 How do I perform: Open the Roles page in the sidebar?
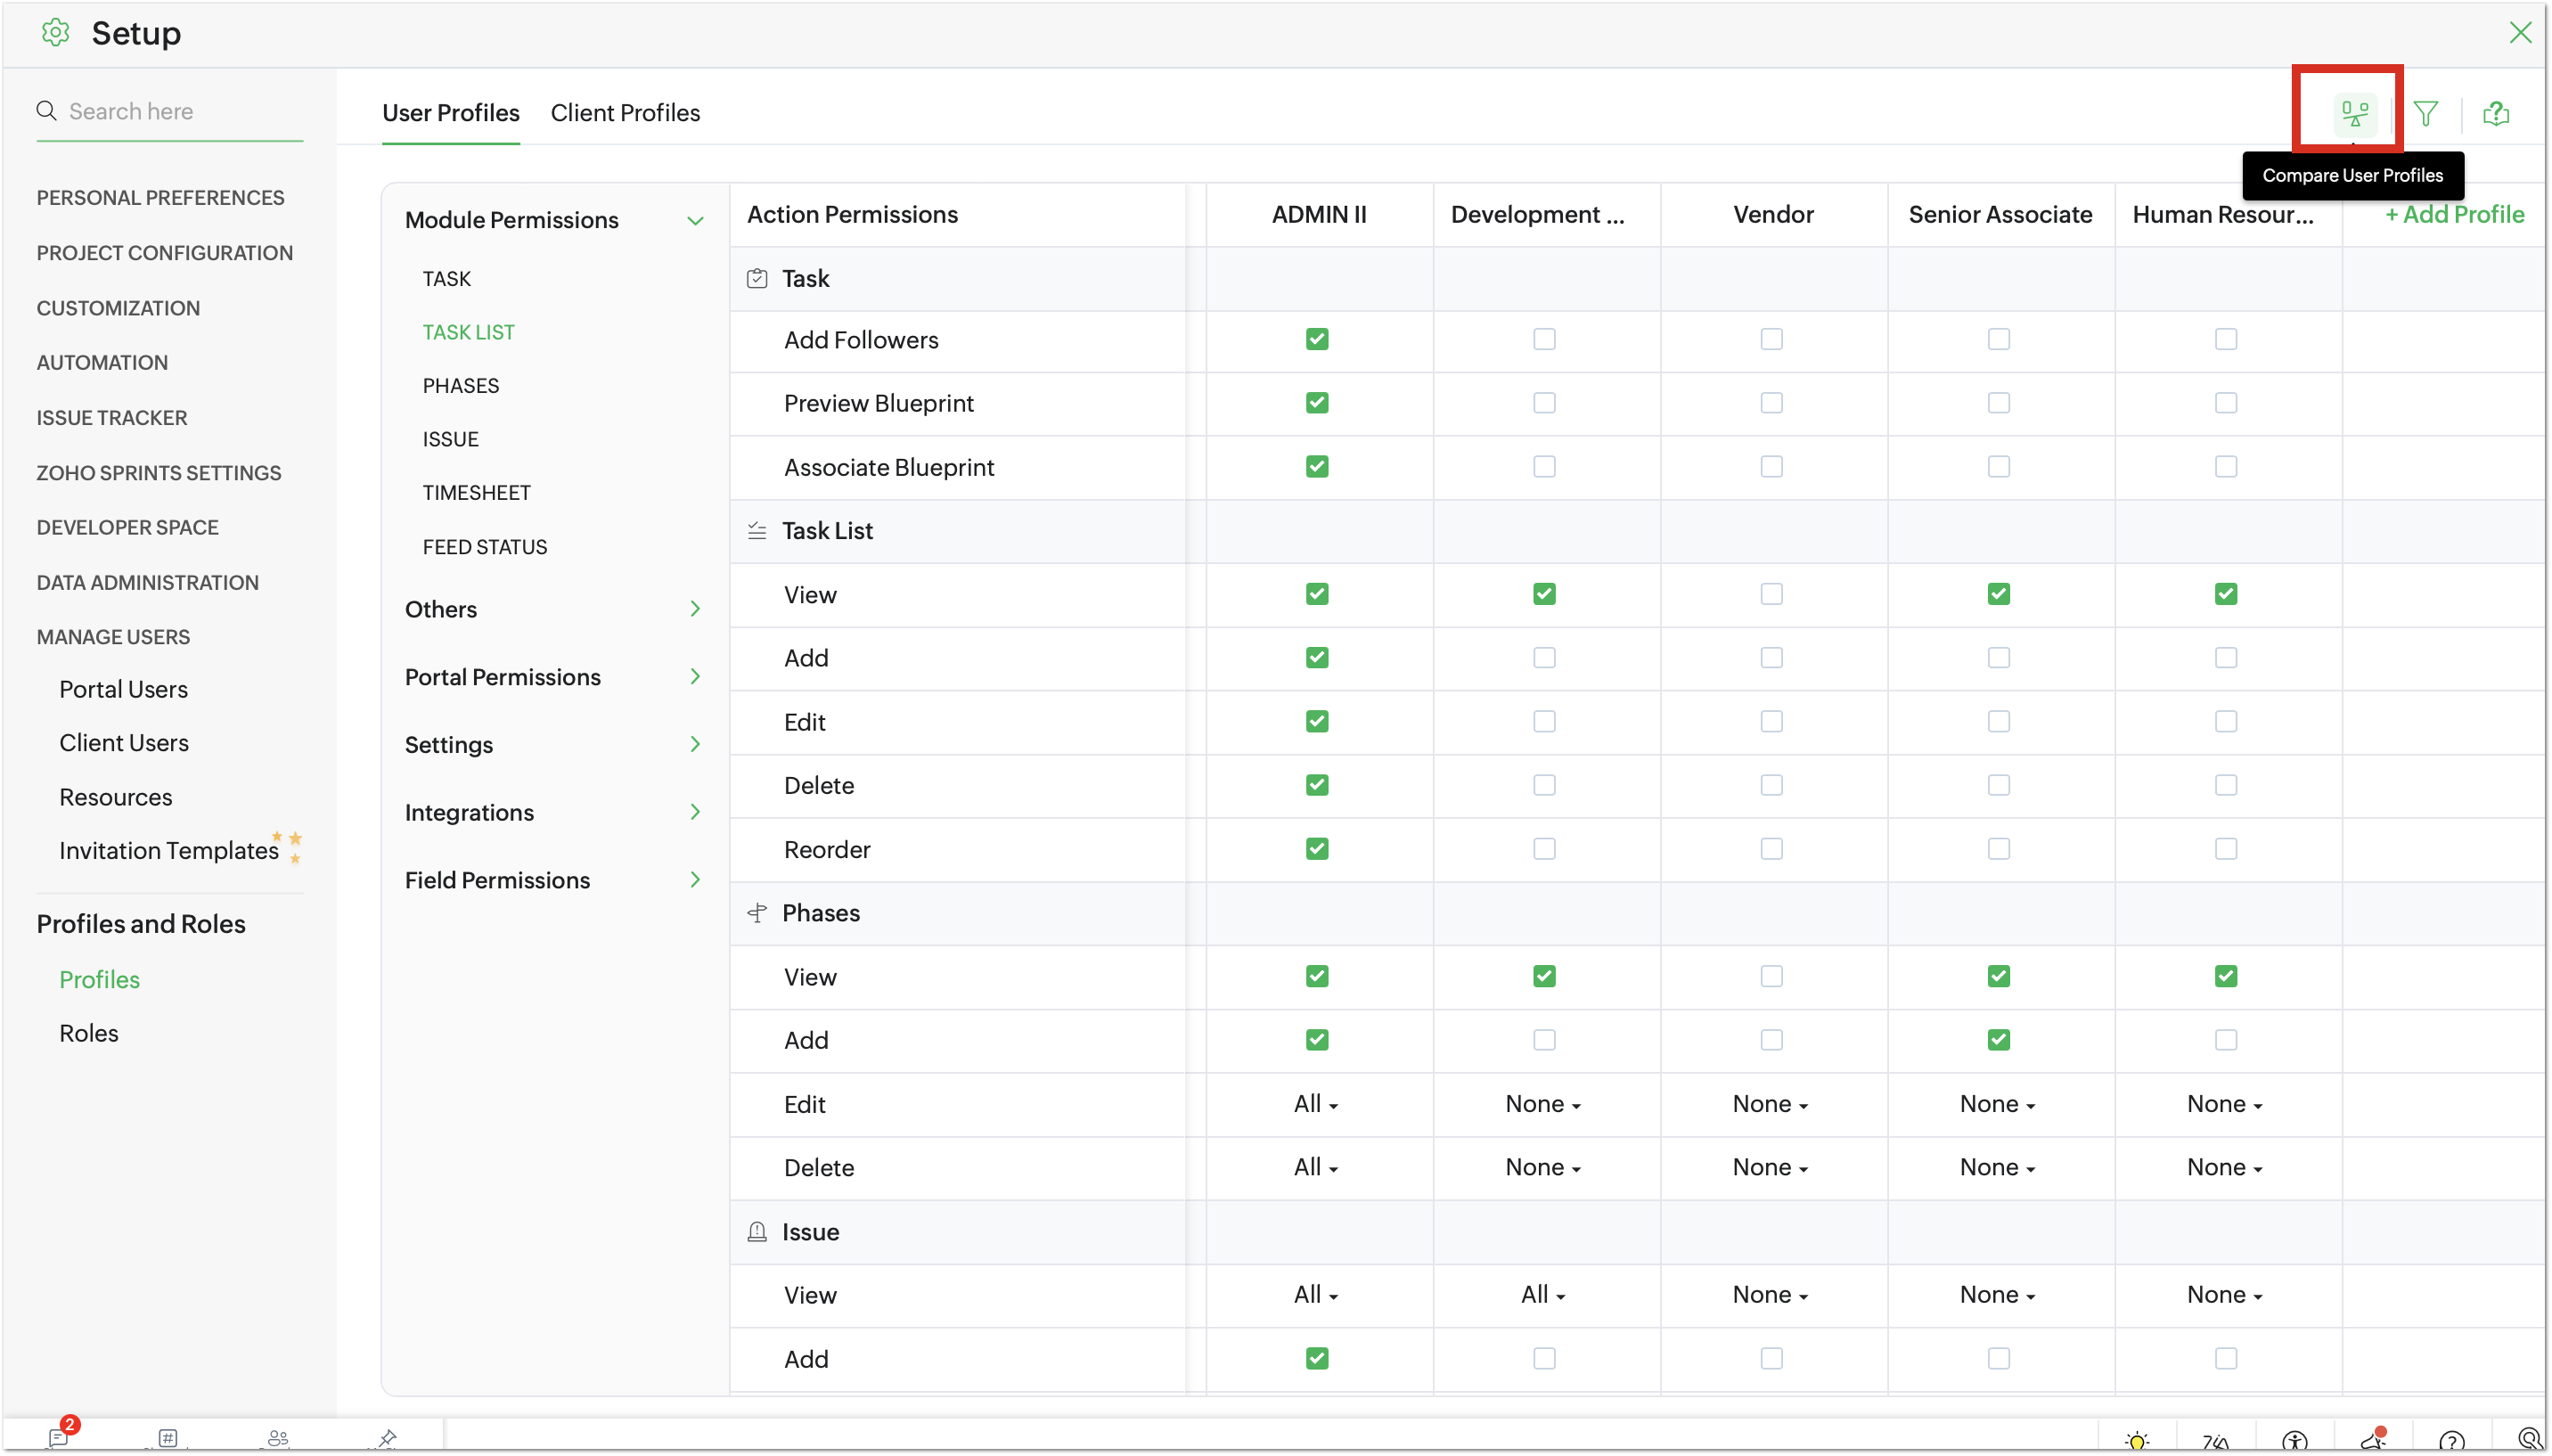(88, 1033)
